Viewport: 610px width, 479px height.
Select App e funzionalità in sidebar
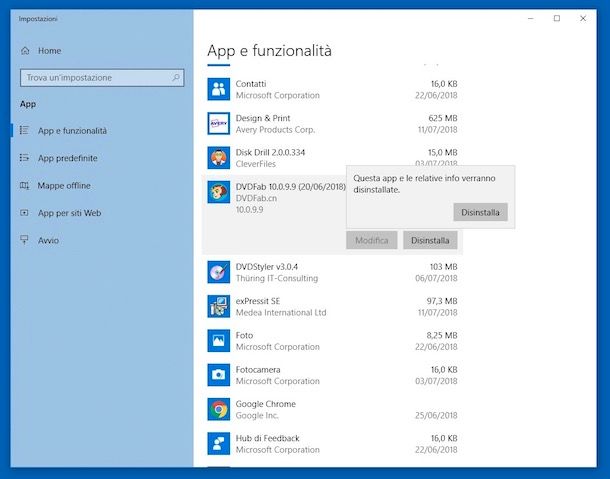pyautogui.click(x=72, y=131)
